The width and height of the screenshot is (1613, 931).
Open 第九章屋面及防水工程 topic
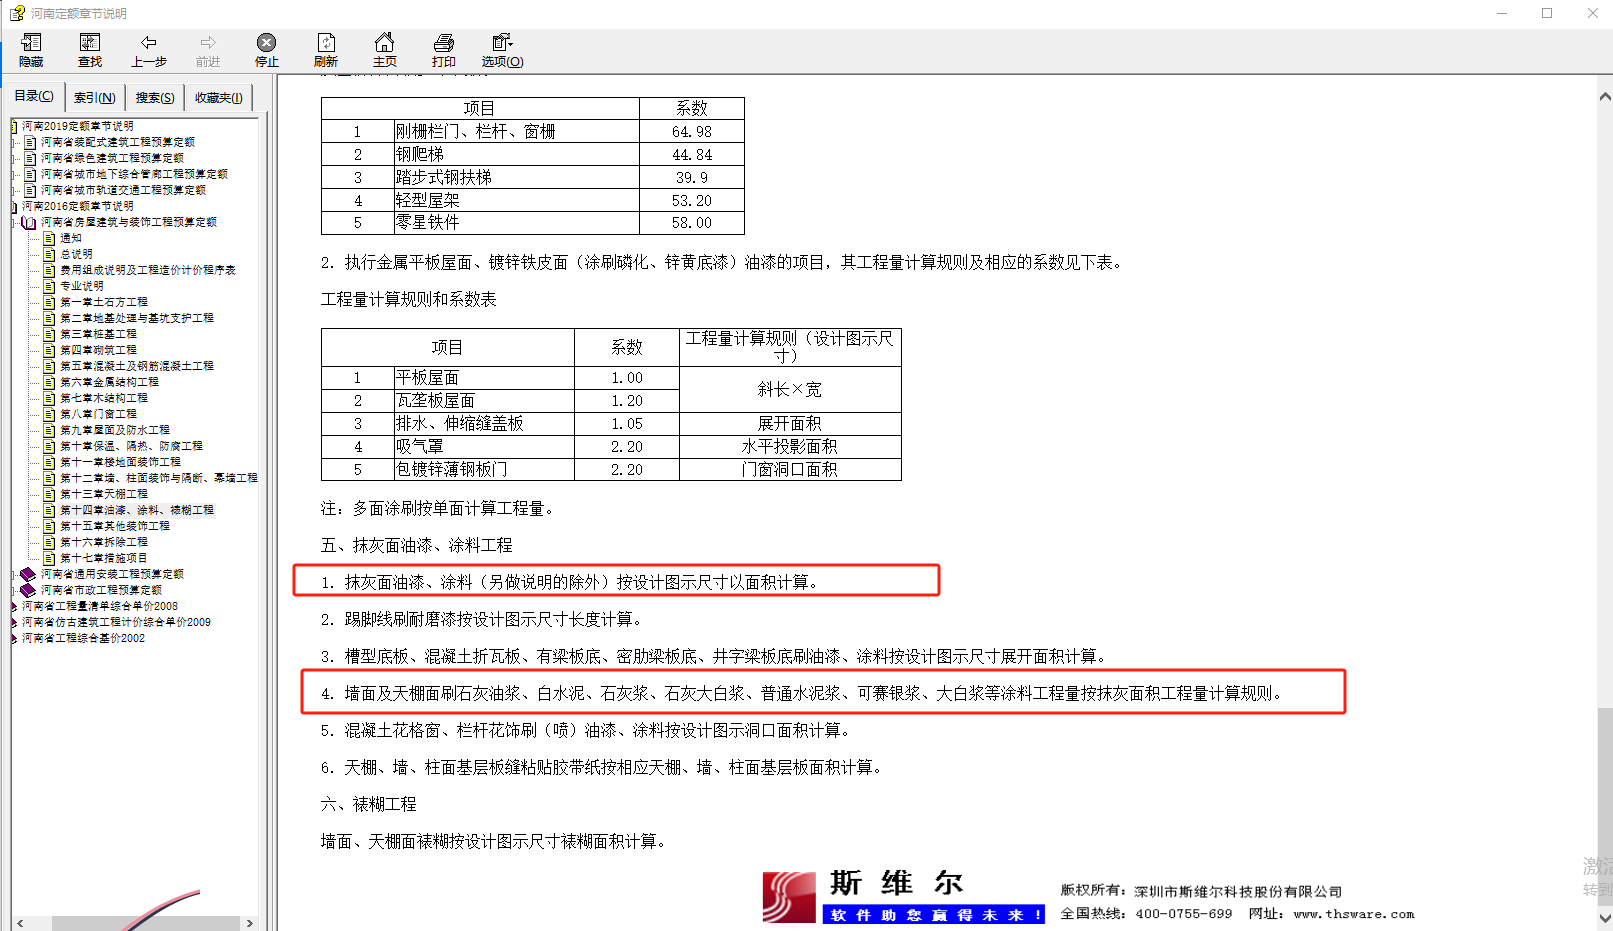[x=115, y=430]
